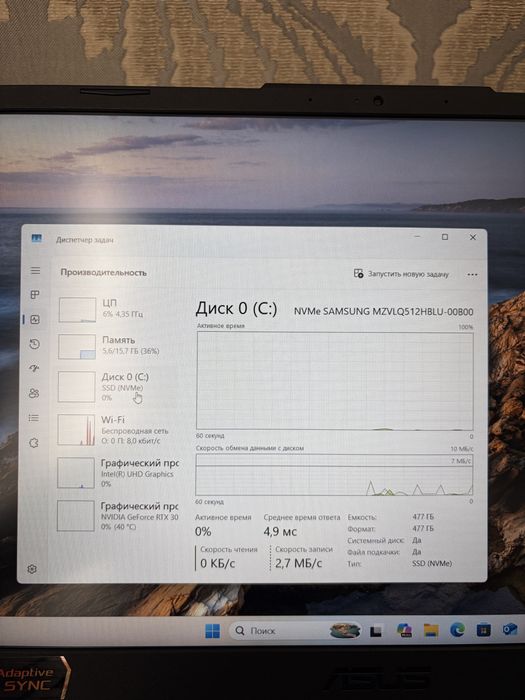Click the Windows Start button
This screenshot has width=525, height=700.
[212, 631]
